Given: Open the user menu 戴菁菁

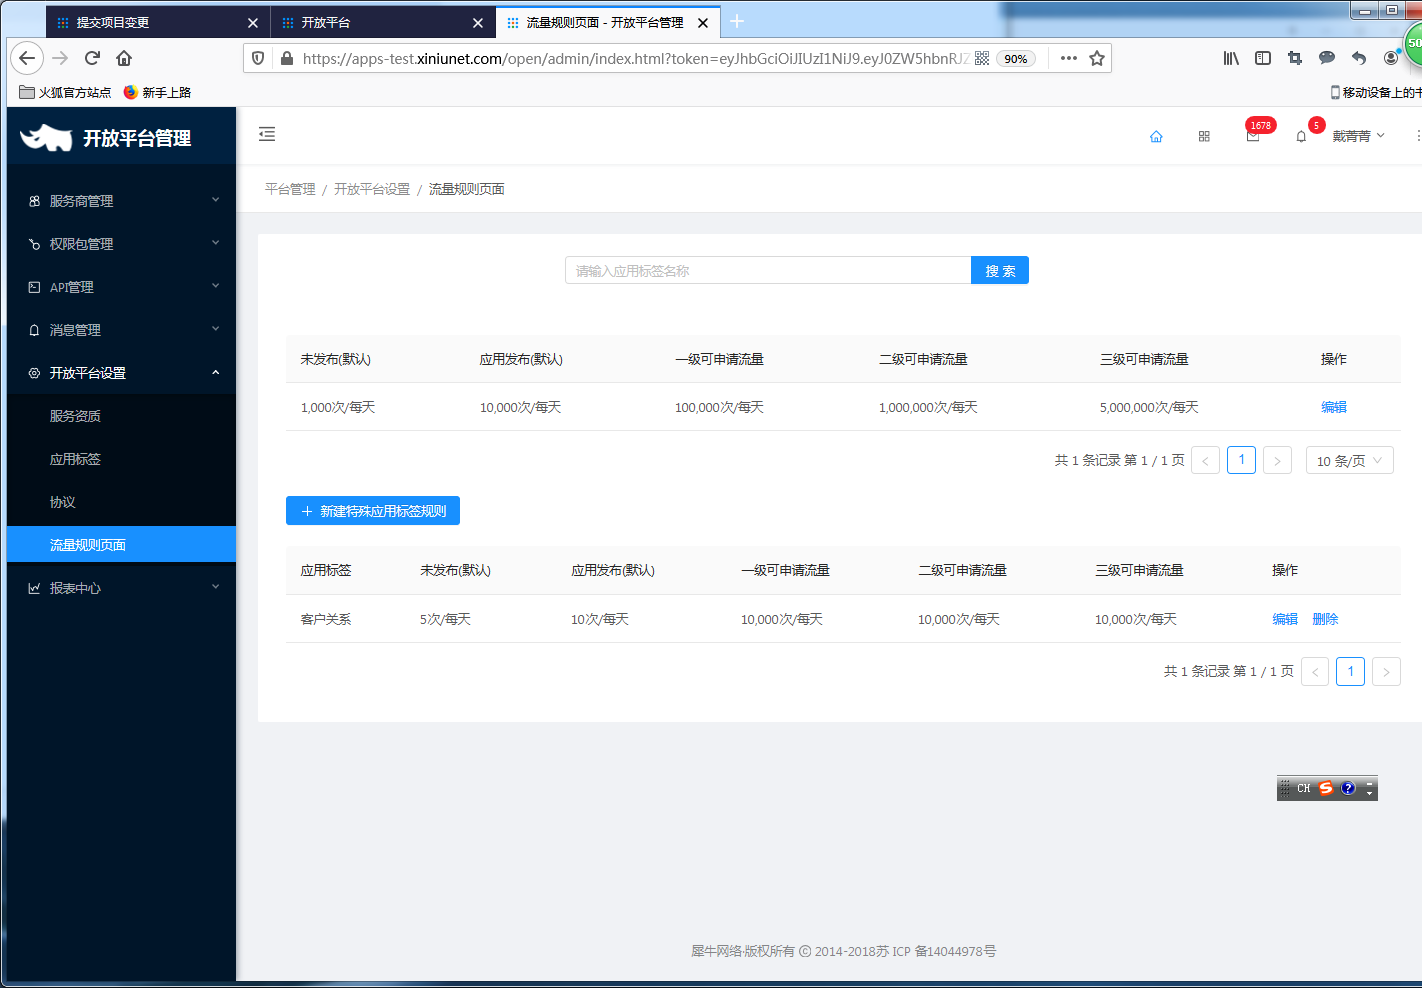Looking at the screenshot, I should pos(1358,136).
